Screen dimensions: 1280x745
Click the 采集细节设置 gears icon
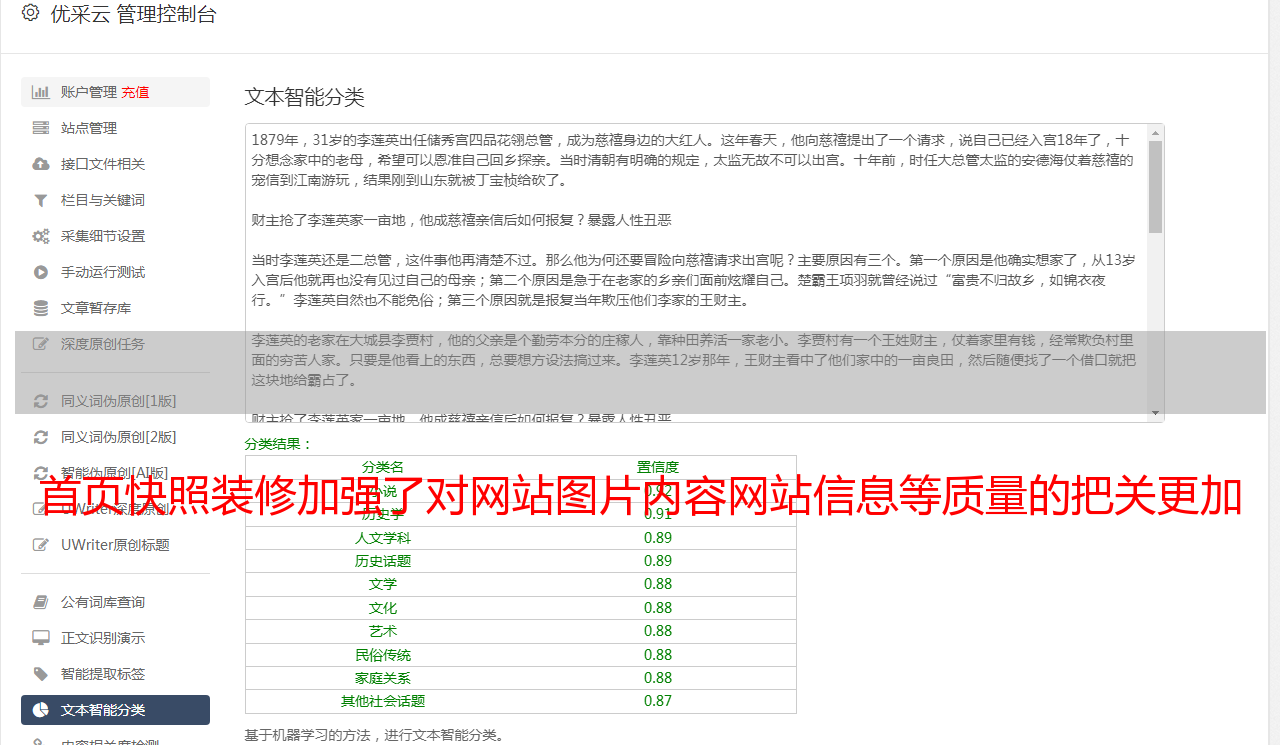(x=41, y=236)
